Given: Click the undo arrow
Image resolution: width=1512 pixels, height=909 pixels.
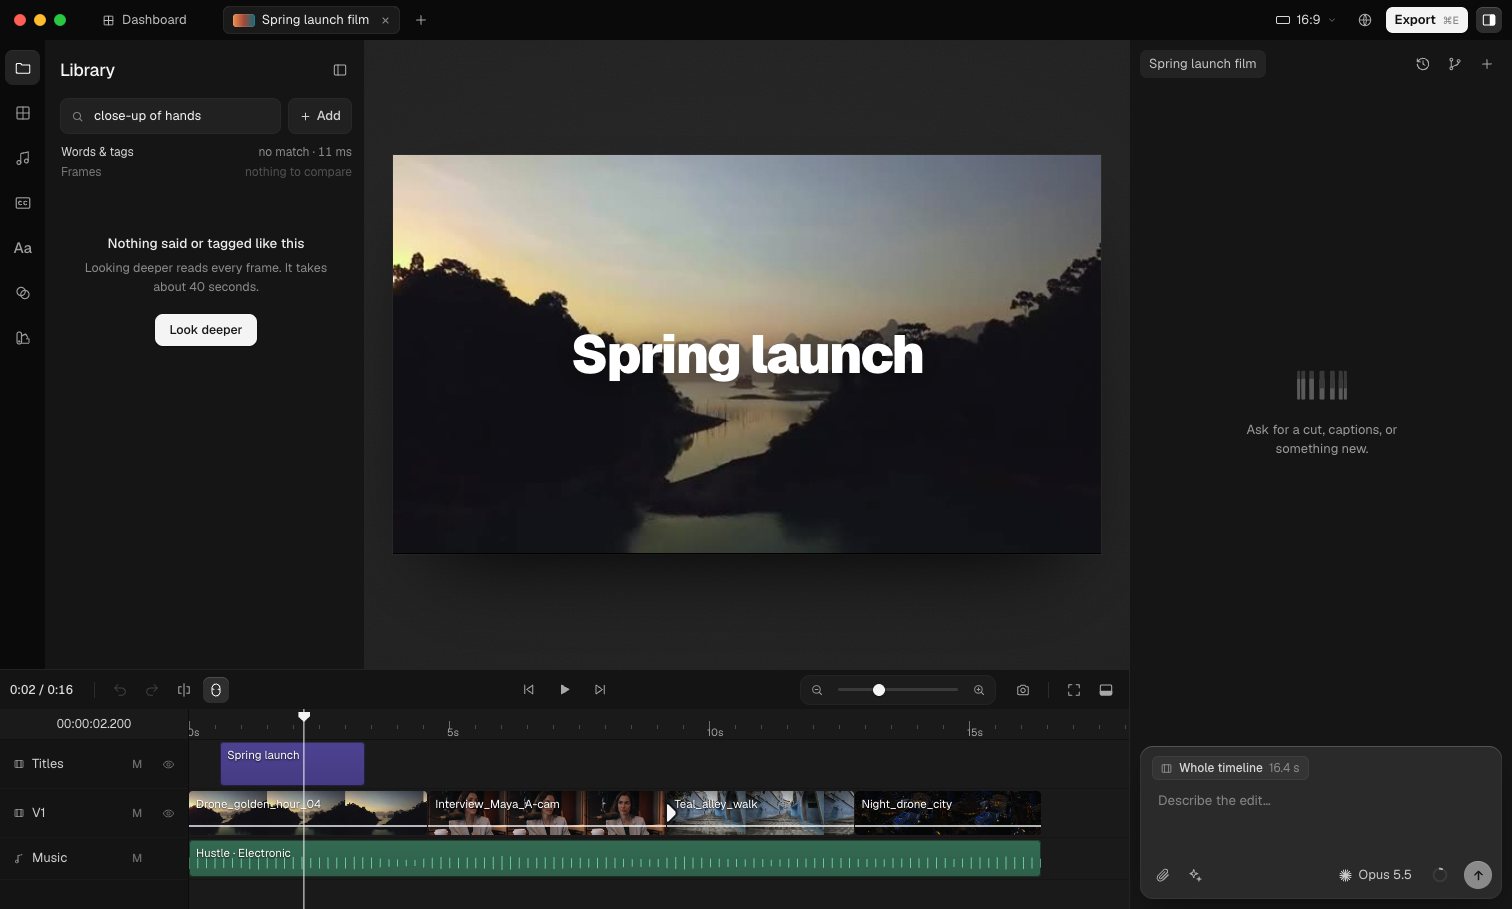Looking at the screenshot, I should pos(120,690).
